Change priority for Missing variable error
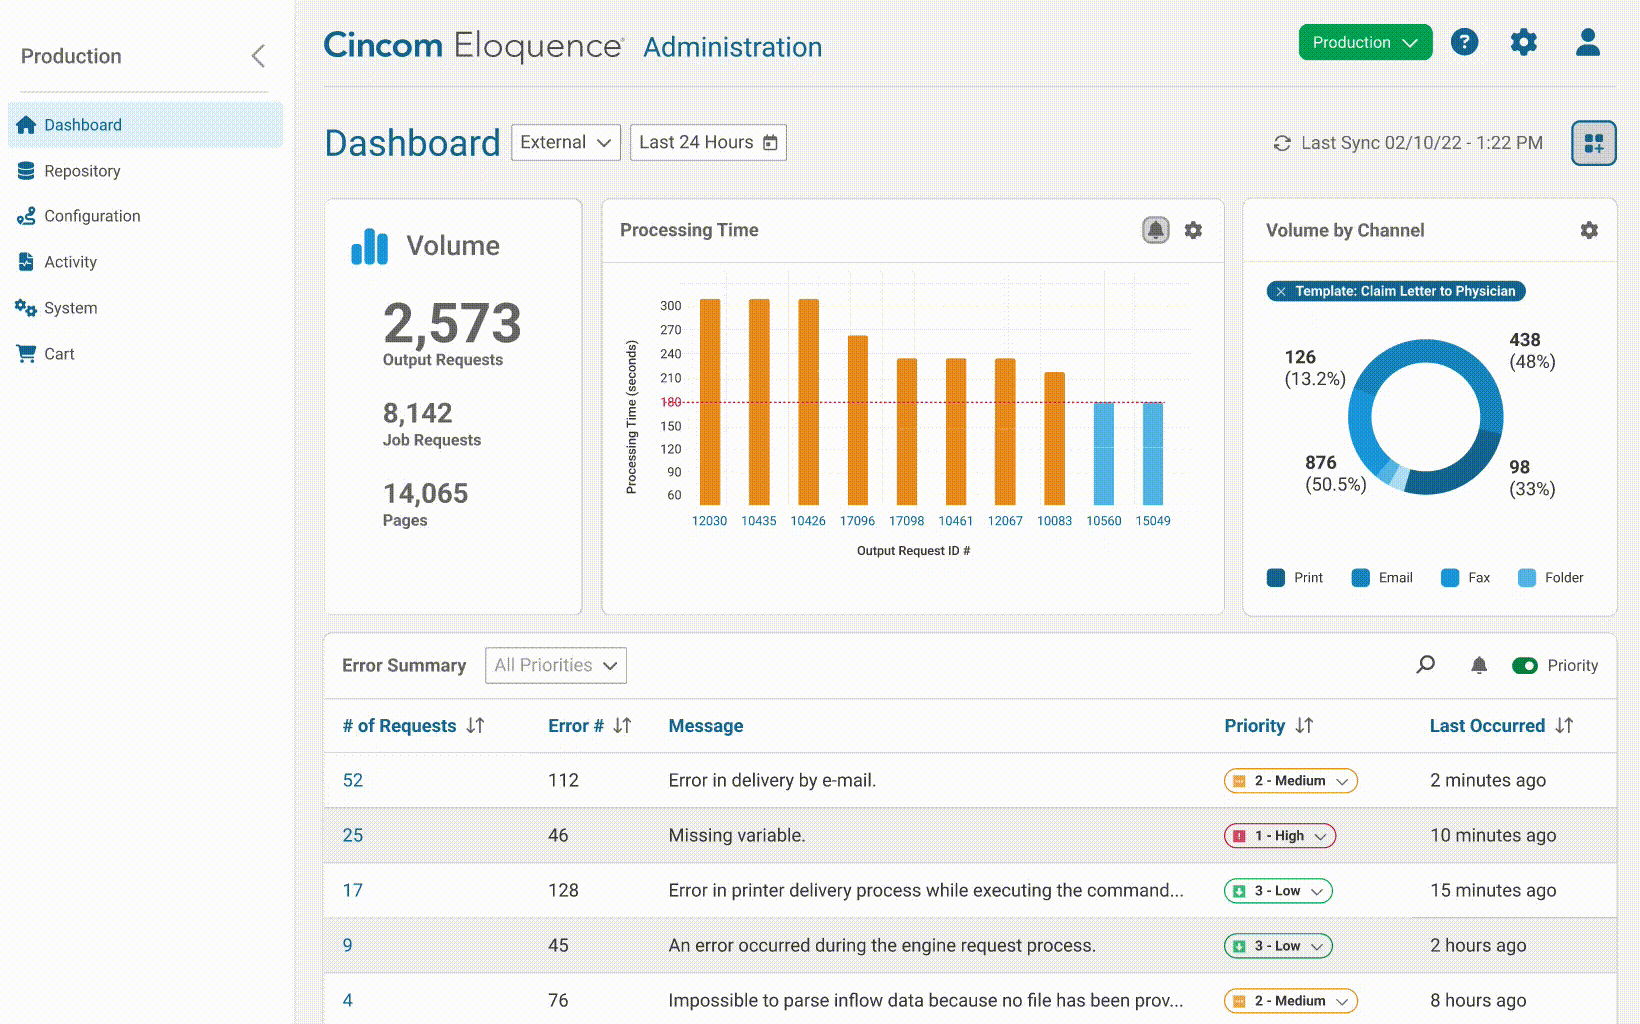This screenshot has width=1640, height=1024. point(1280,836)
